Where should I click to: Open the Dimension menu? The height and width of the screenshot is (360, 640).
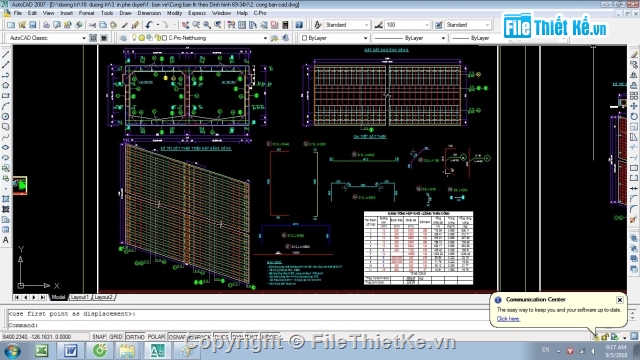[149, 13]
